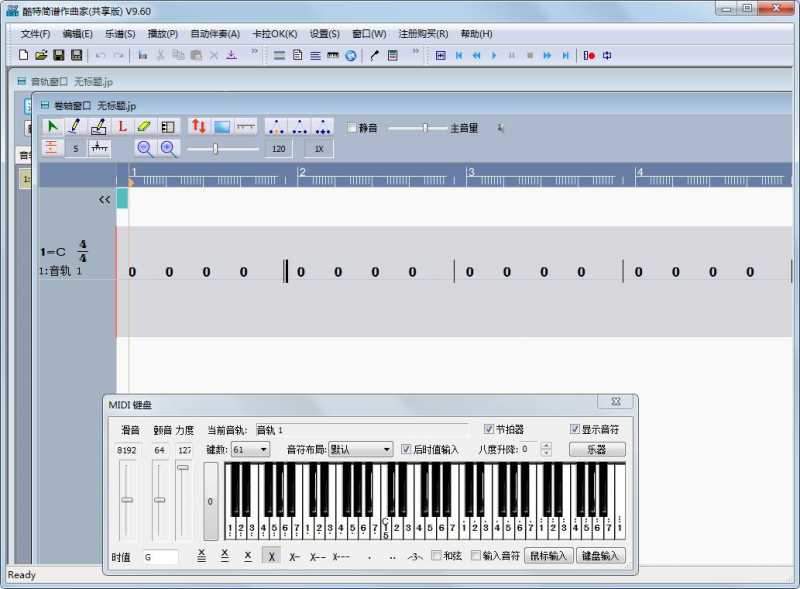Viewport: 800px width, 589px height.
Task: Enable the 静音 mute checkbox
Action: click(352, 128)
